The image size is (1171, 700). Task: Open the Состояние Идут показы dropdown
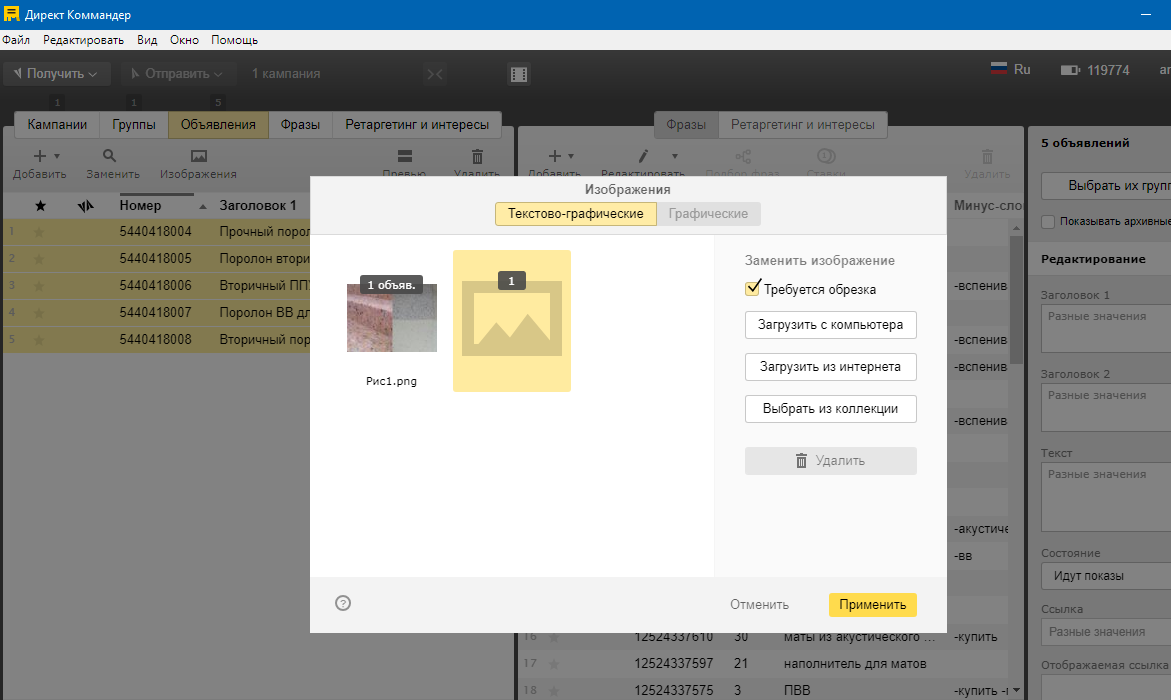1105,576
